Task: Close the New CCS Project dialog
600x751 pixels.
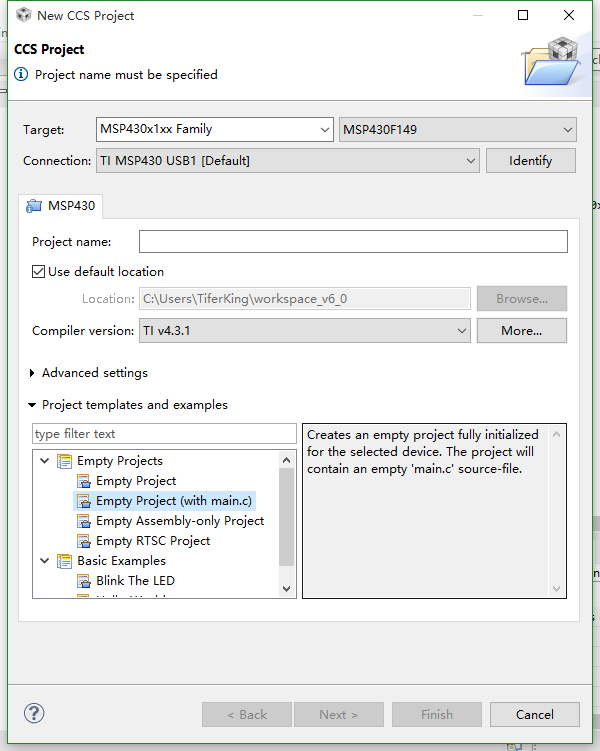Action: [569, 15]
